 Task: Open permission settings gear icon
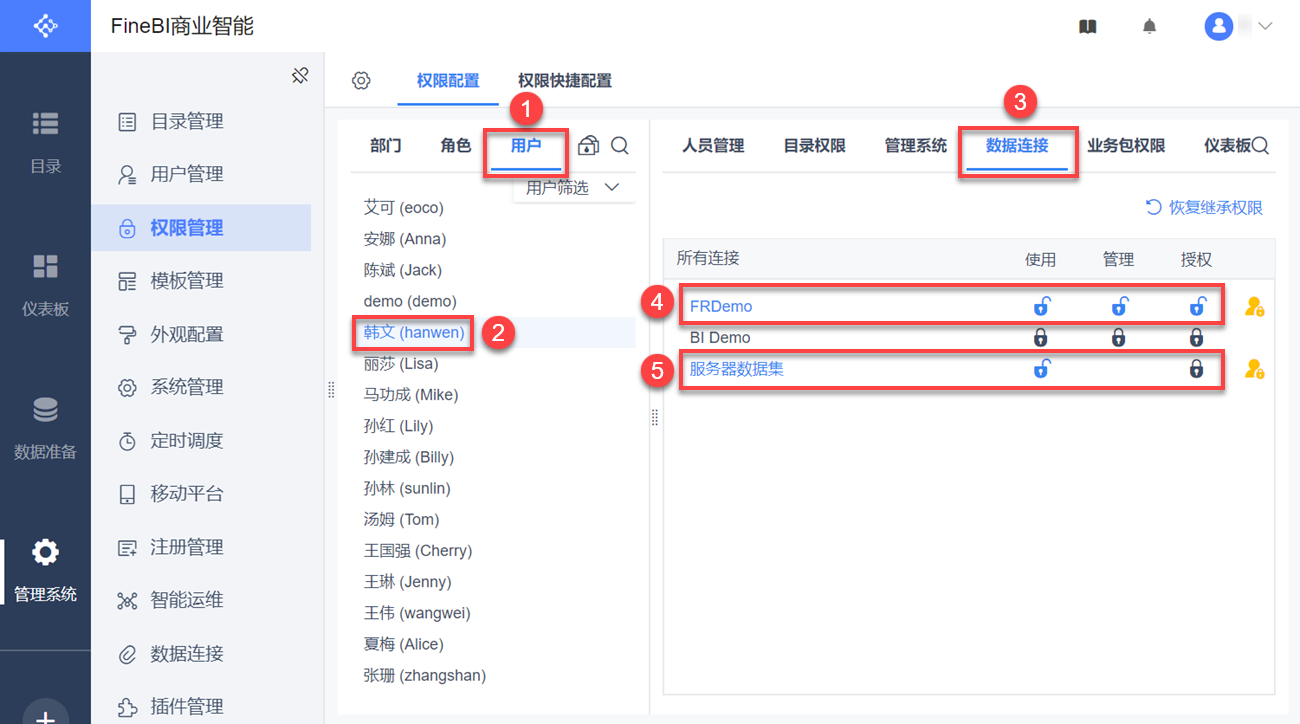(362, 81)
